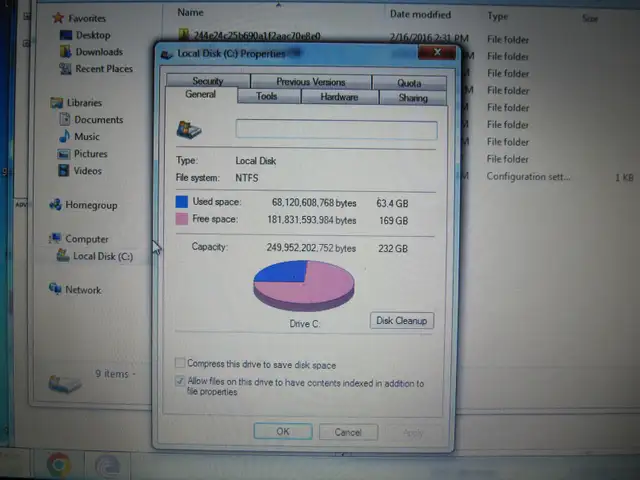Click the drive icon in dialog title bar
Screen dimensions: 640x480
click(x=167, y=54)
